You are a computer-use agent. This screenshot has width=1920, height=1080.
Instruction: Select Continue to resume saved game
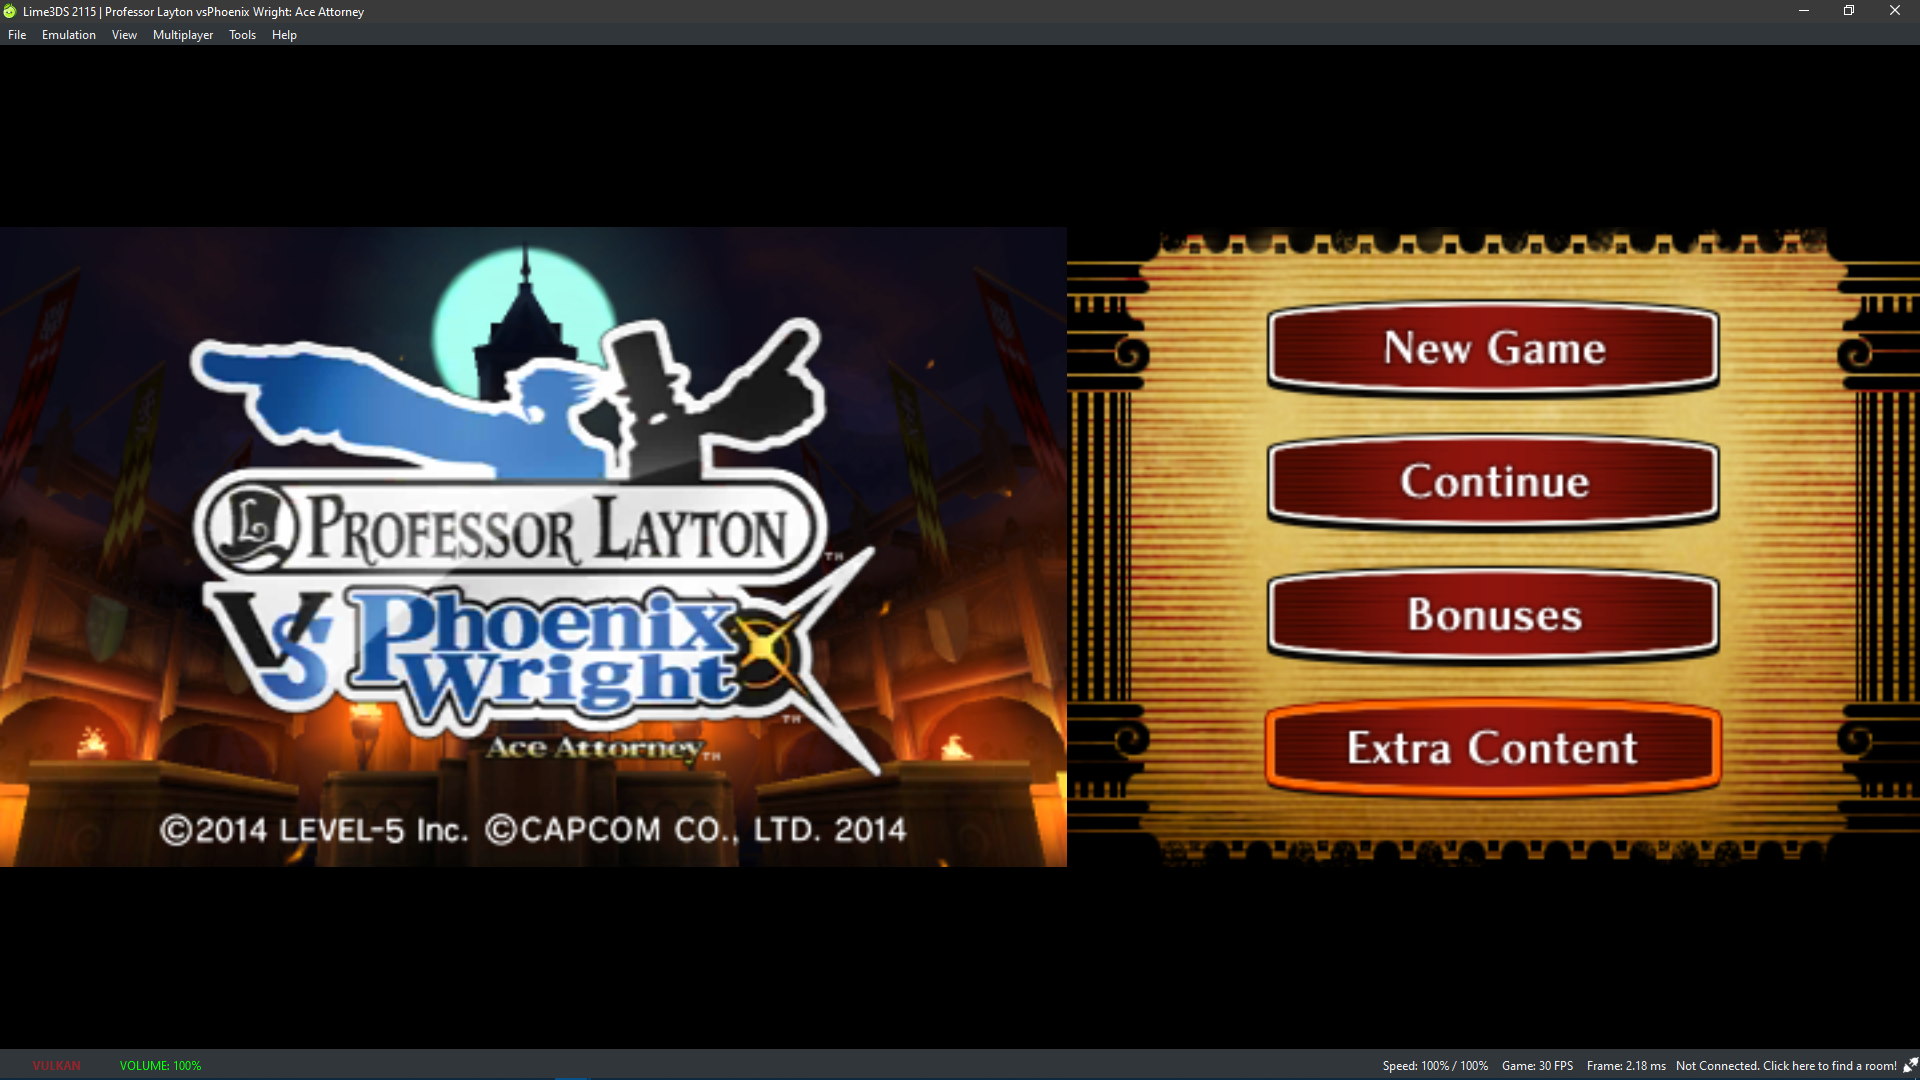tap(1494, 481)
